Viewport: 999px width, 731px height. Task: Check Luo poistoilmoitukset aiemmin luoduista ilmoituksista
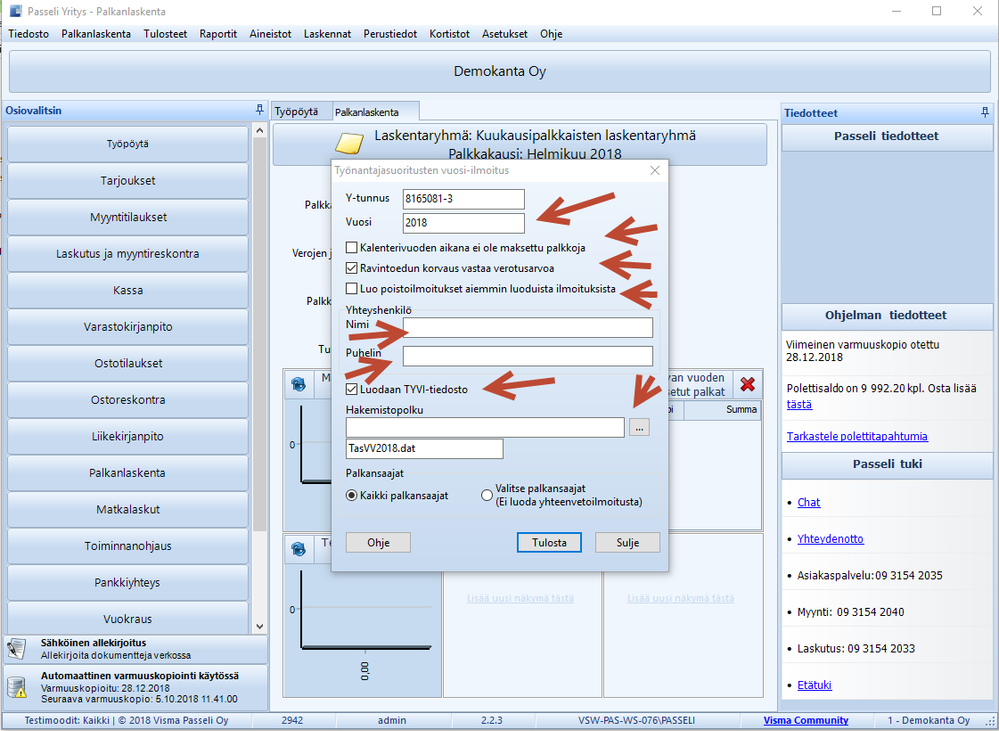click(x=351, y=289)
